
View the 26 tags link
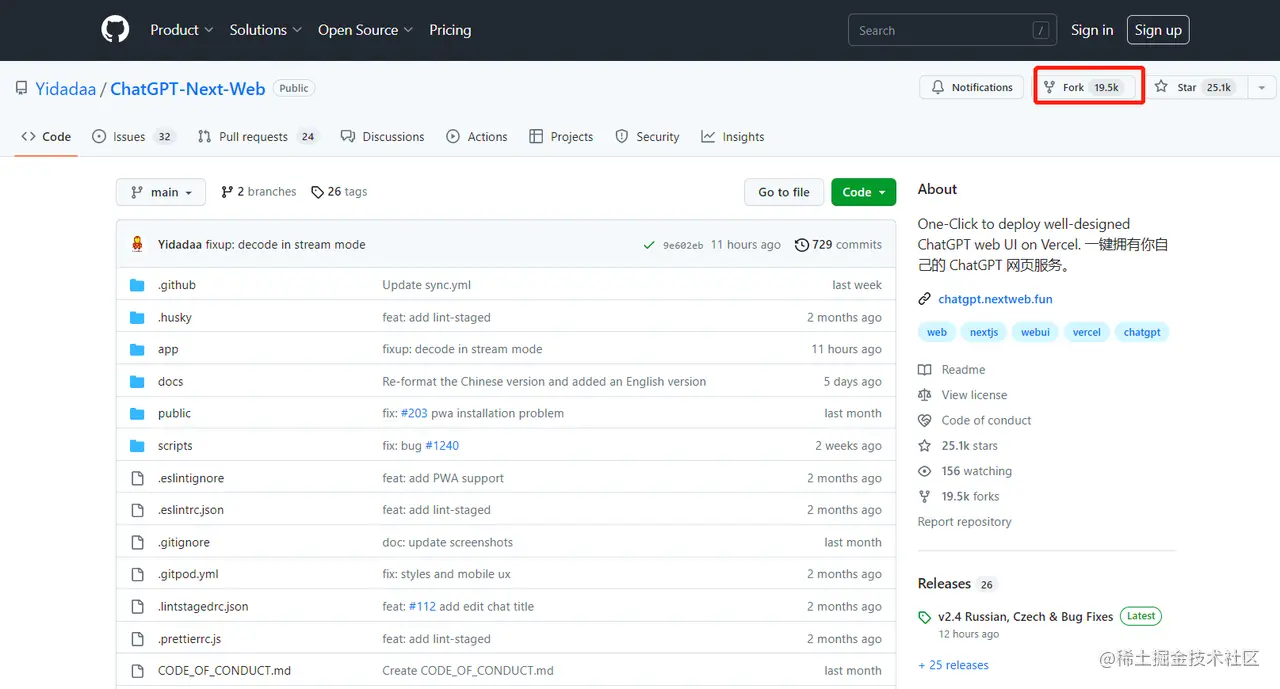[339, 191]
